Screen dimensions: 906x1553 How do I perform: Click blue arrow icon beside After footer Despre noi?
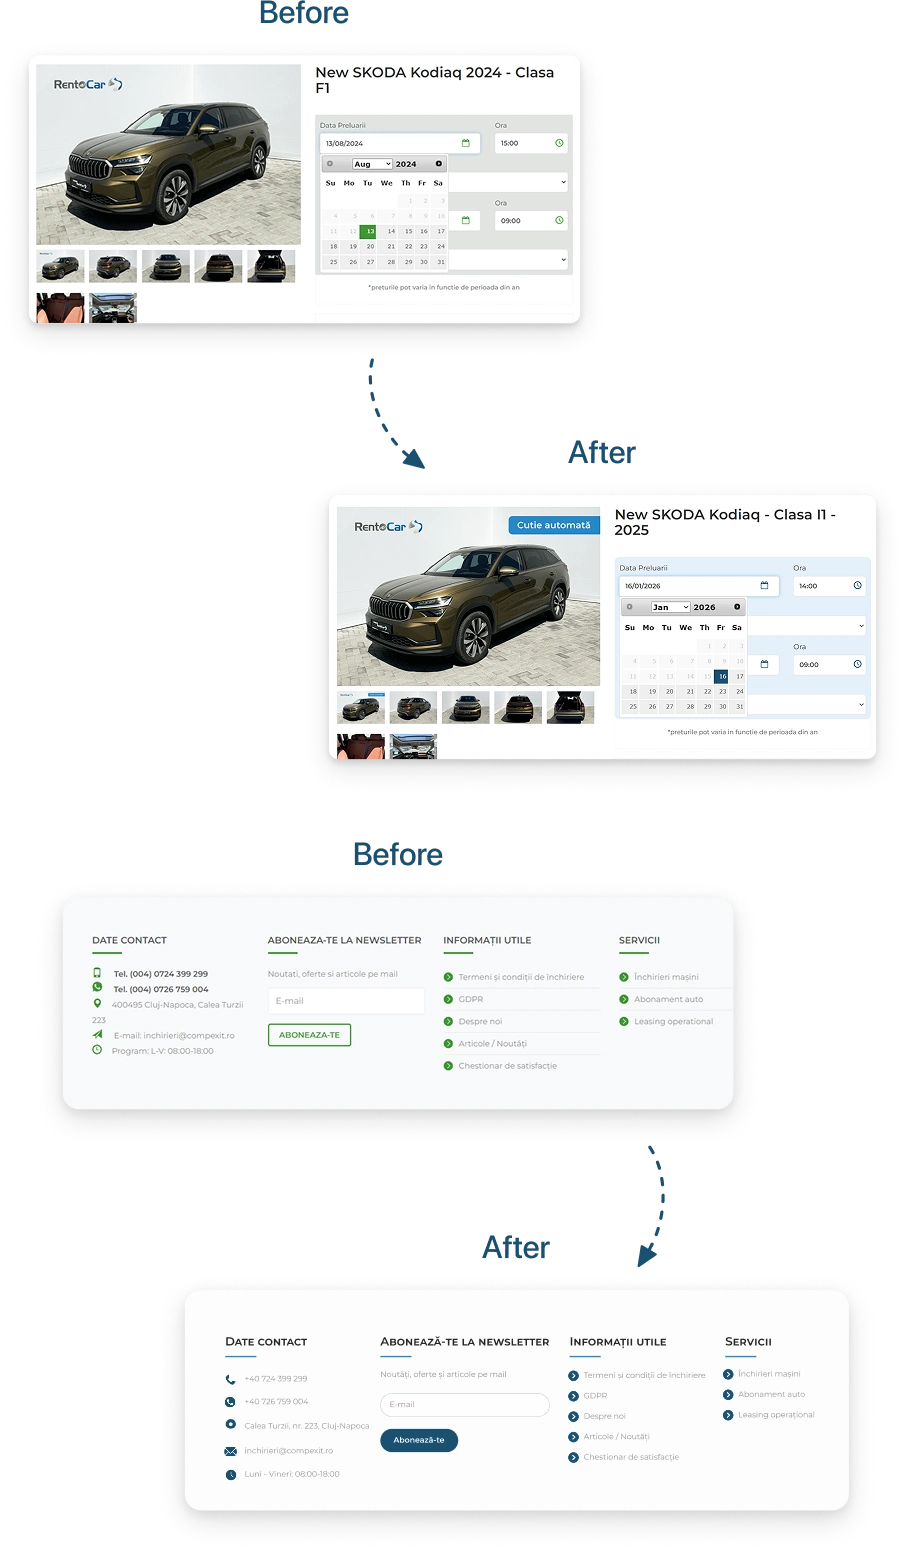click(573, 1416)
